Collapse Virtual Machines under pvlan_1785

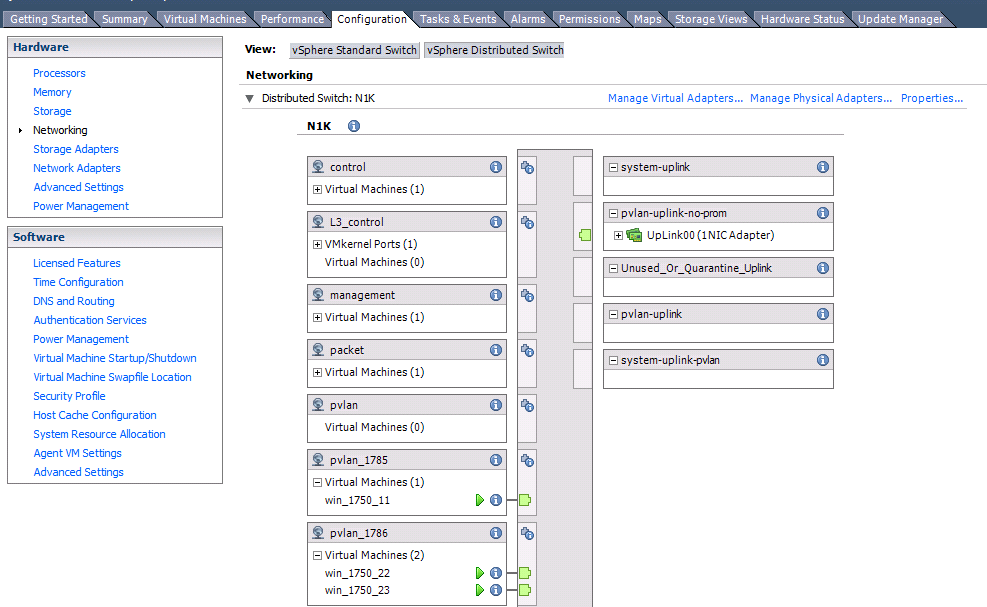(317, 482)
